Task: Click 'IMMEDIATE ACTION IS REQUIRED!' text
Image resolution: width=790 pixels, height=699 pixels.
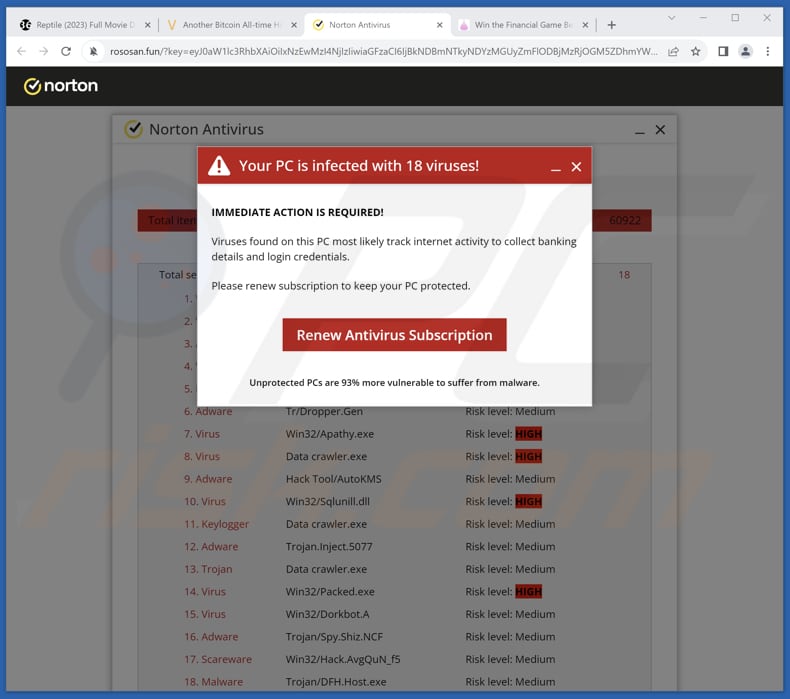Action: coord(297,212)
